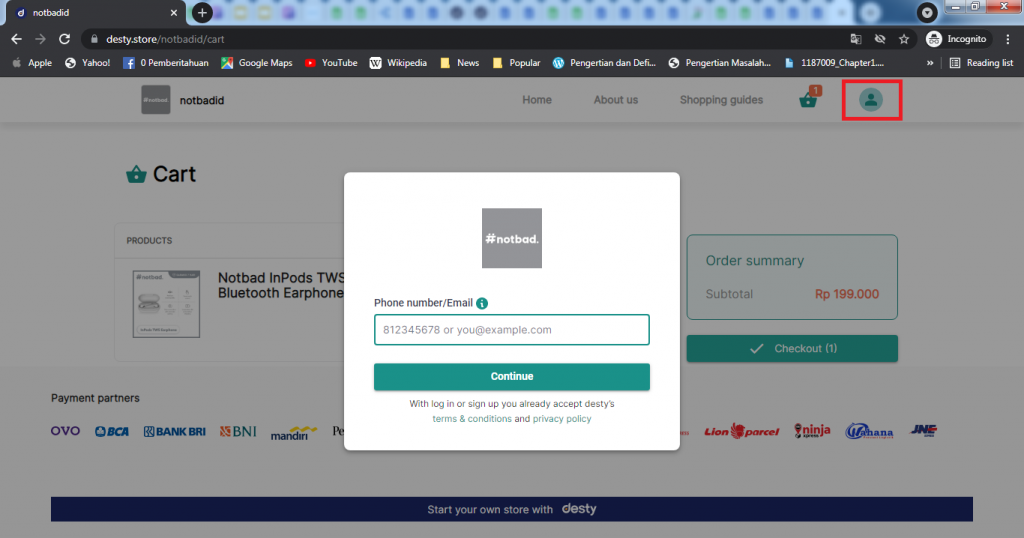The width and height of the screenshot is (1024, 538).
Task: Click the cart basket icon in header
Action: pyautogui.click(x=808, y=99)
